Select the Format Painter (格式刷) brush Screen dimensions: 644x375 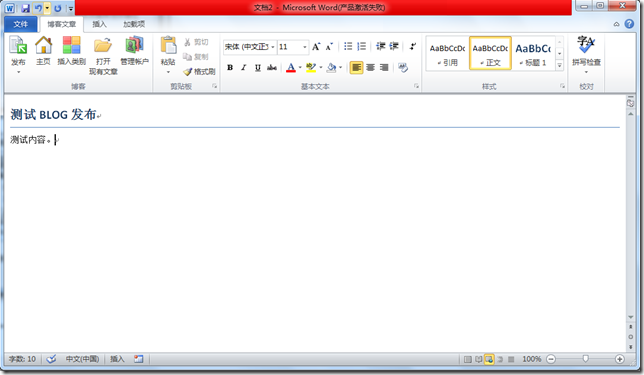187,71
